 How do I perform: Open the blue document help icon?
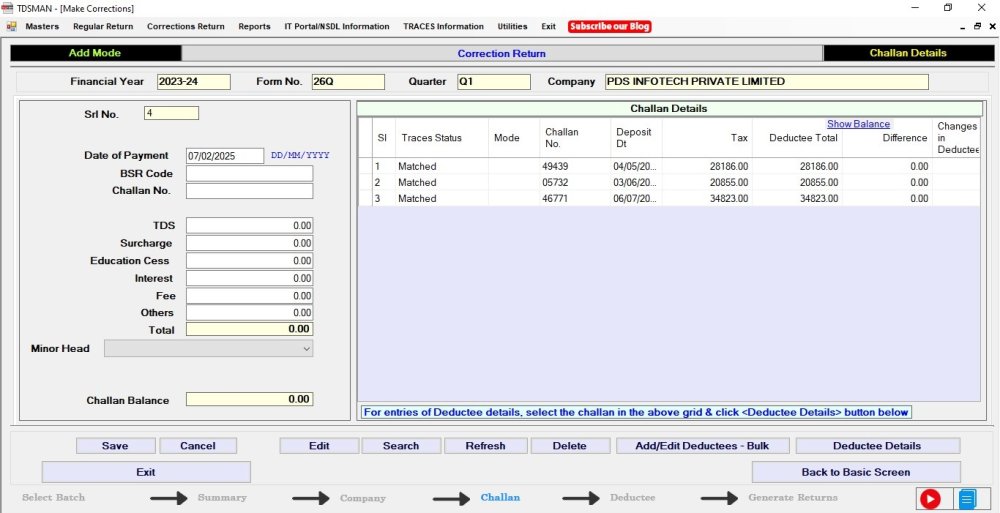967,498
